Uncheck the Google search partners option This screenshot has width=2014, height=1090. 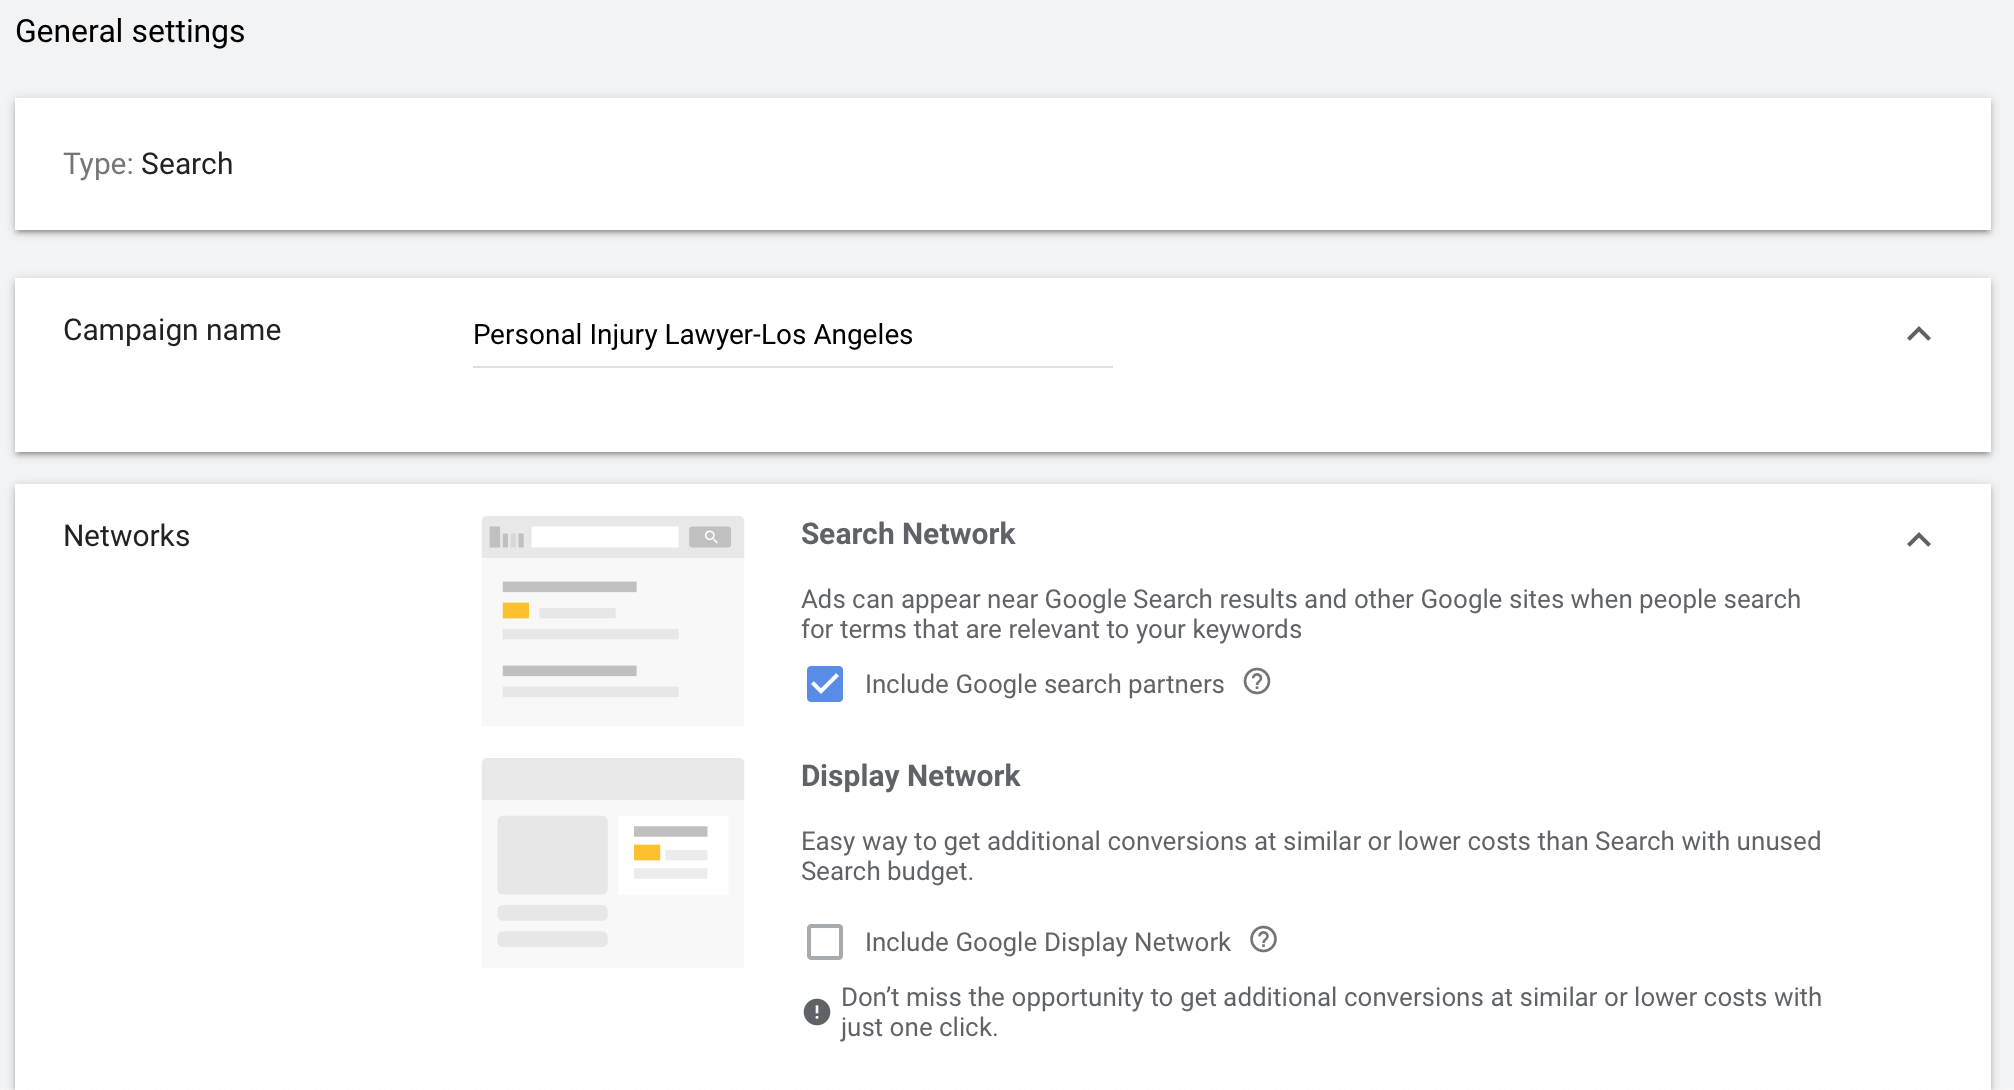(824, 683)
